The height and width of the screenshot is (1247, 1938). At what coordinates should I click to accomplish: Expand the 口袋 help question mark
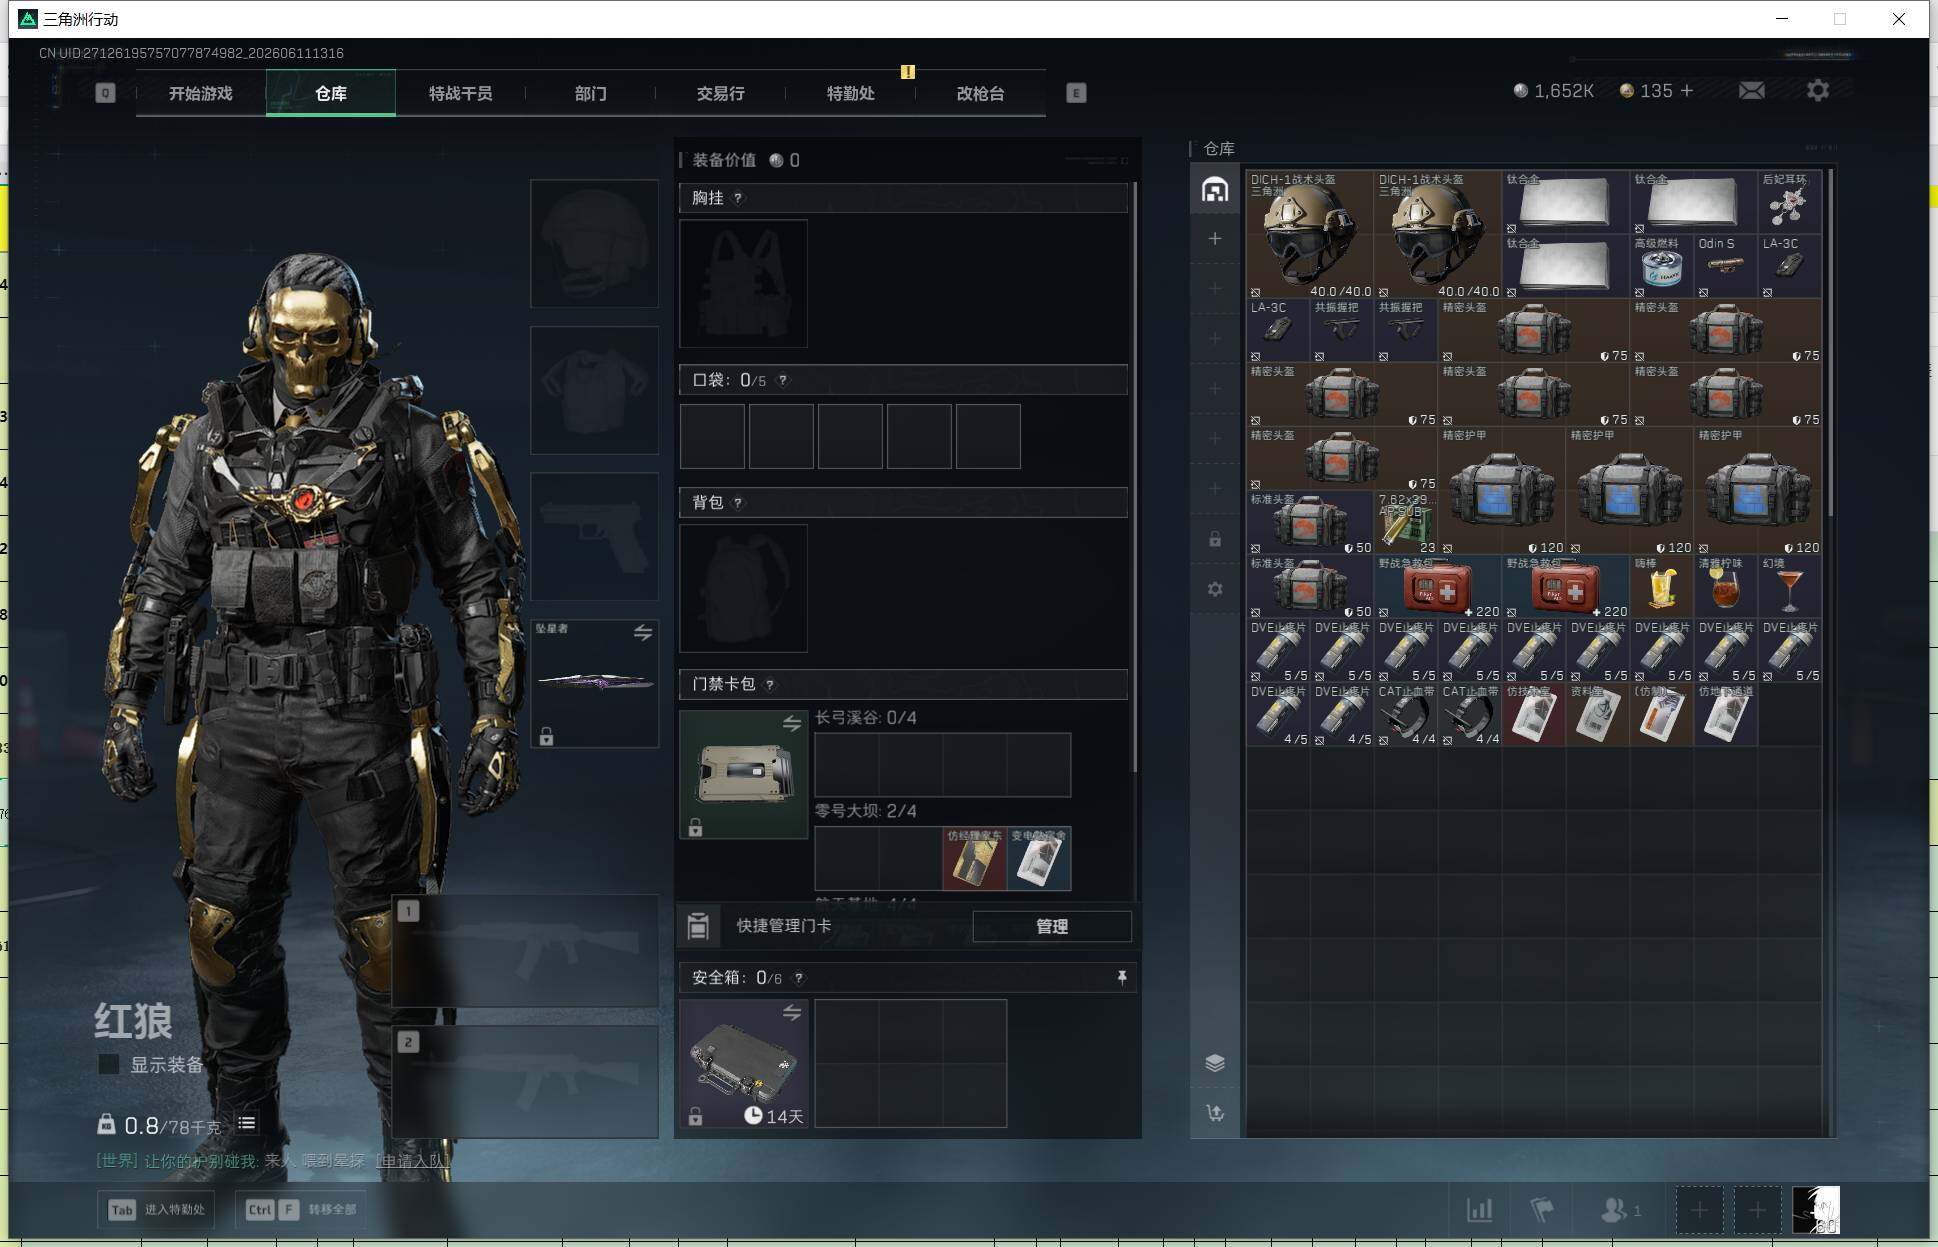[x=783, y=380]
